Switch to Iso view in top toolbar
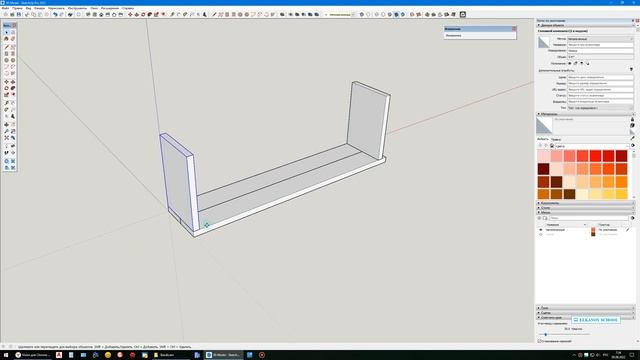 coord(88,14)
